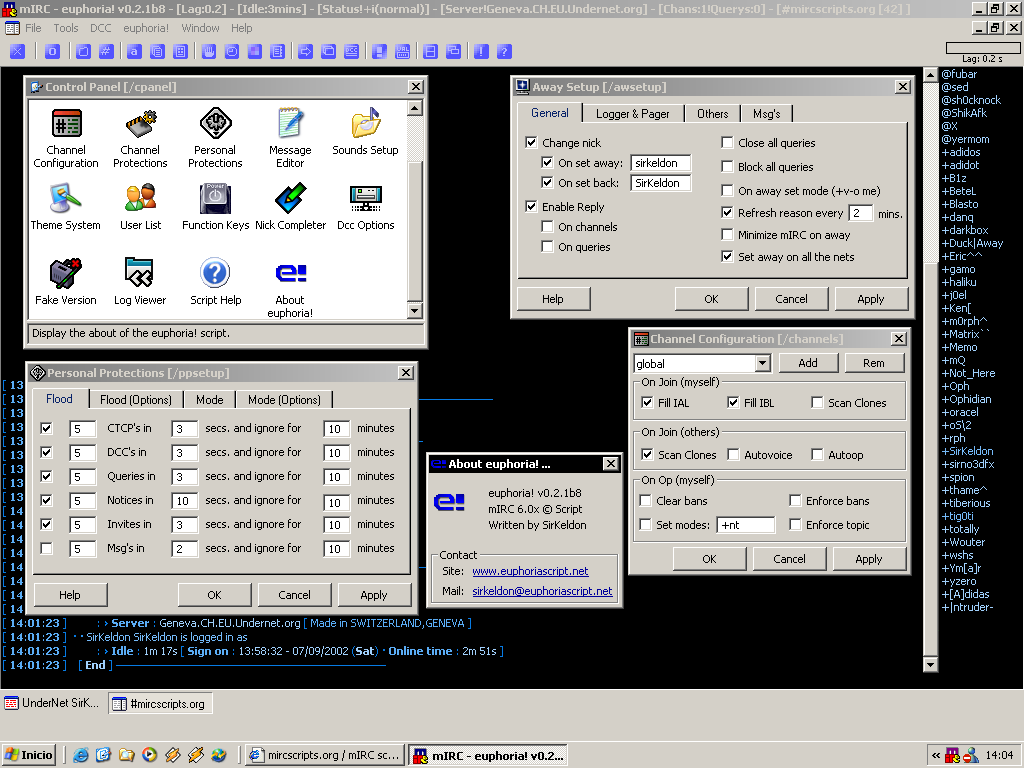
Task: Click the On set away nick field
Action: 660,163
